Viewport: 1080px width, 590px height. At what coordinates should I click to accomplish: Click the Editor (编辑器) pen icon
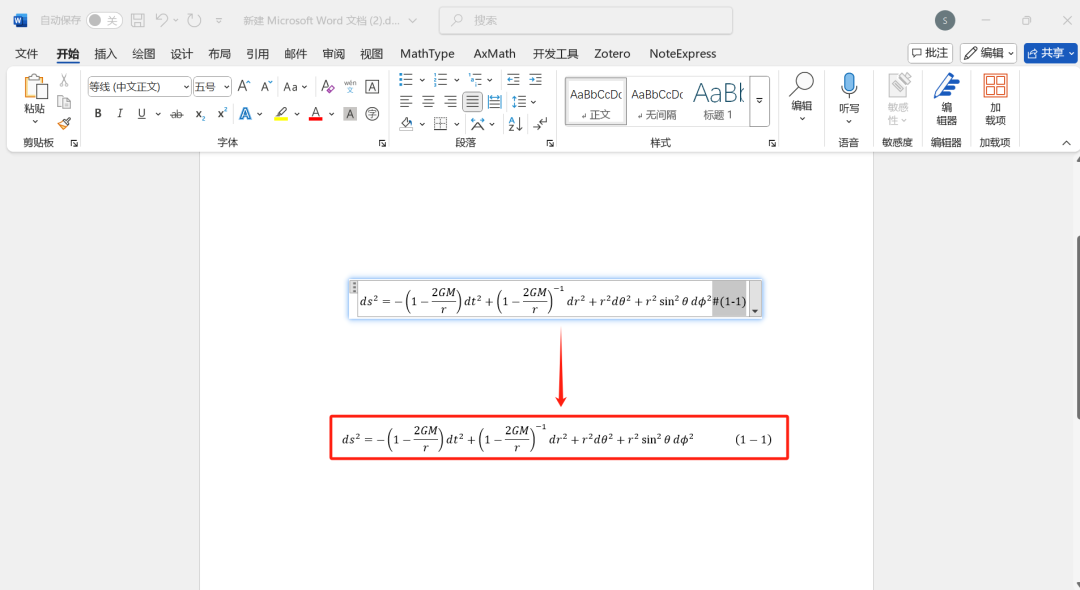pyautogui.click(x=946, y=98)
